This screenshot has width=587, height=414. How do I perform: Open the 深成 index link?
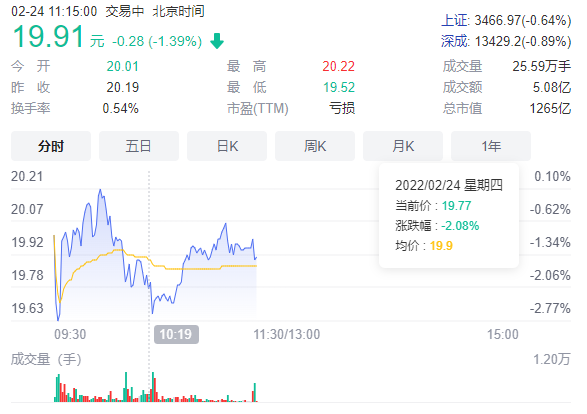455,41
